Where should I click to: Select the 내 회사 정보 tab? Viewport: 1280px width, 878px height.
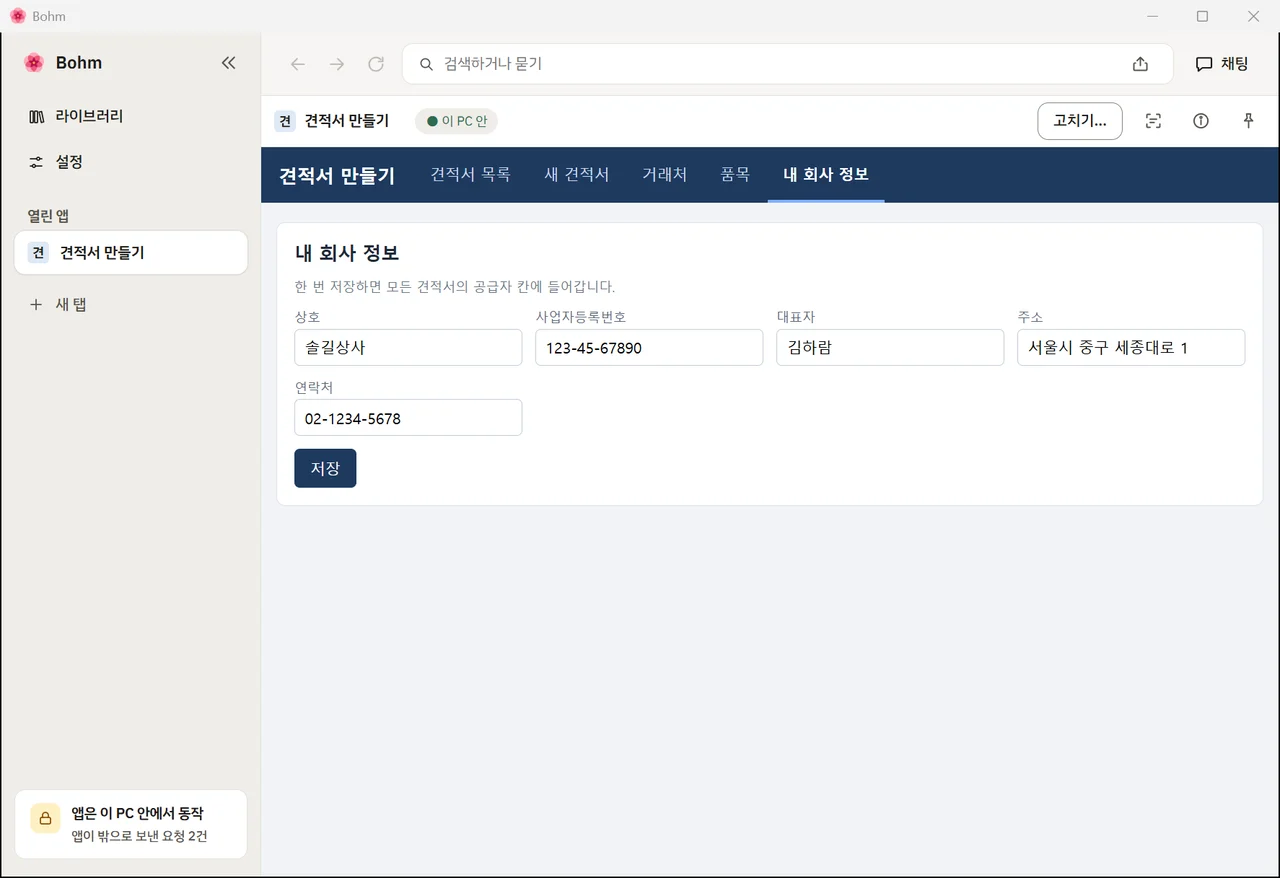pos(826,175)
